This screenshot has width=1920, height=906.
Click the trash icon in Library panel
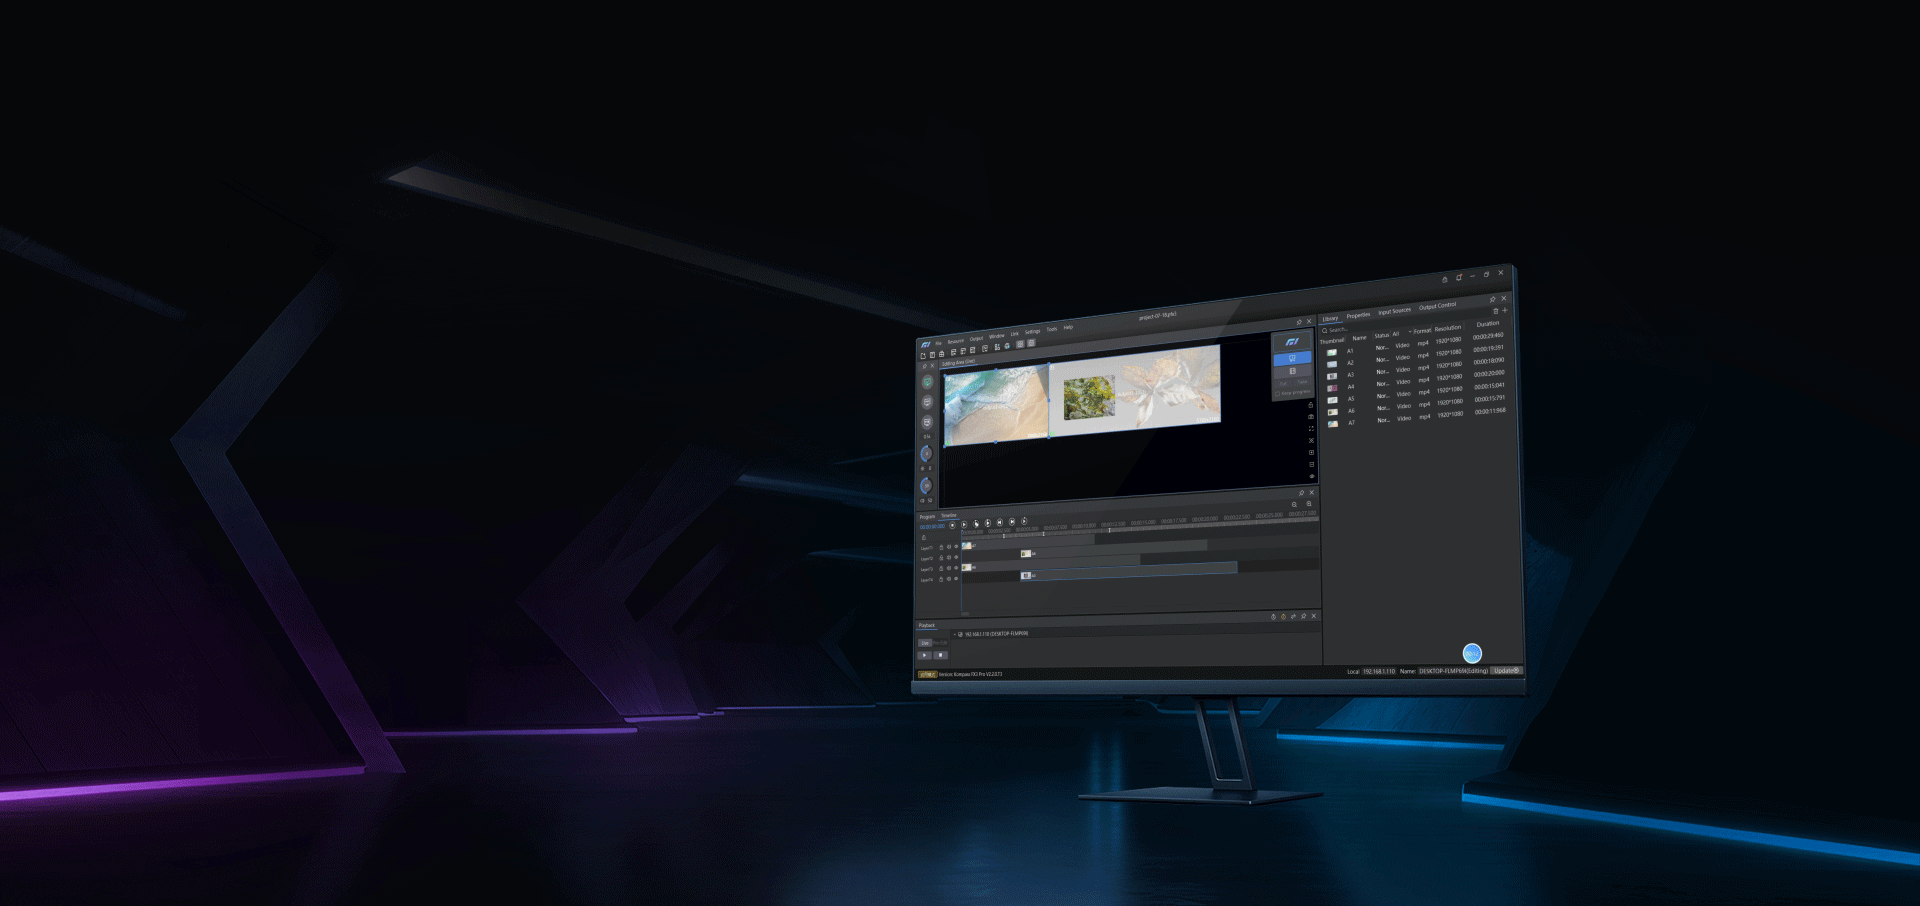(1496, 311)
